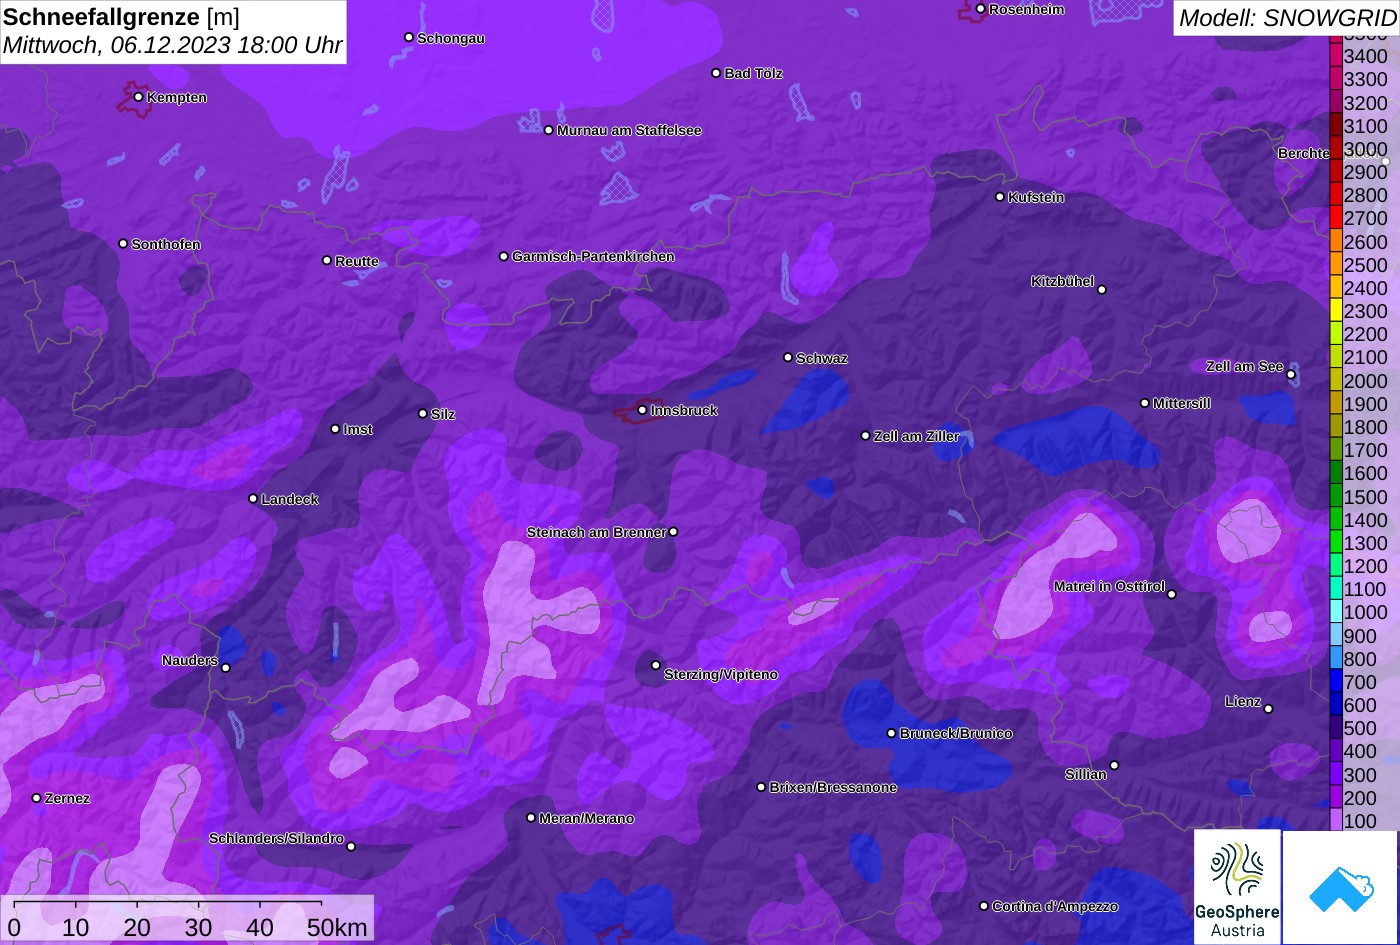Image resolution: width=1400 pixels, height=945 pixels.
Task: Click the red 2700 m legend swatch
Action: [1335, 218]
